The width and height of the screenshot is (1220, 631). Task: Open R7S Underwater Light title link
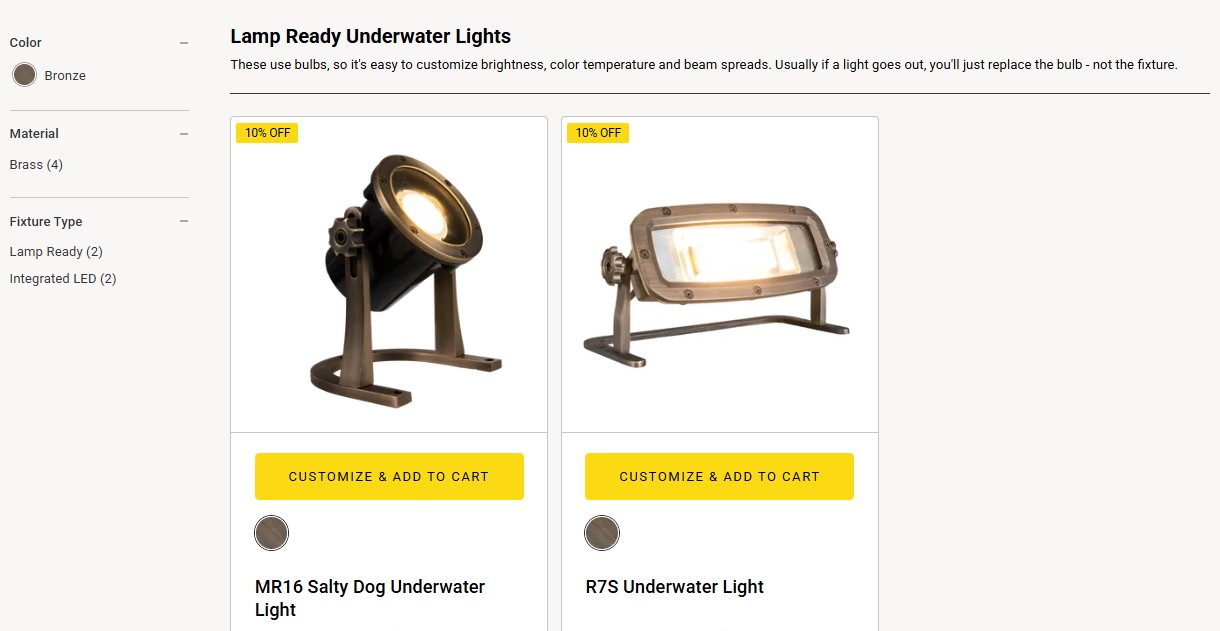pos(675,587)
